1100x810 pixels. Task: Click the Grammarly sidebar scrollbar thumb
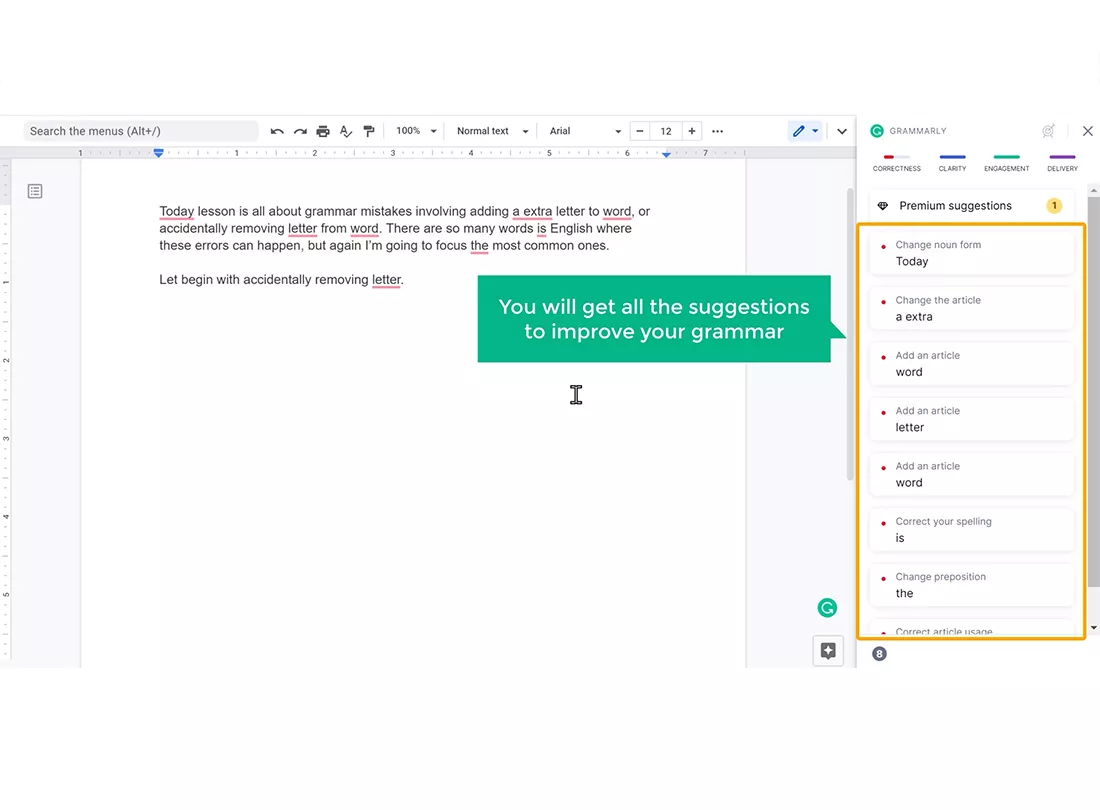coord(1094,392)
